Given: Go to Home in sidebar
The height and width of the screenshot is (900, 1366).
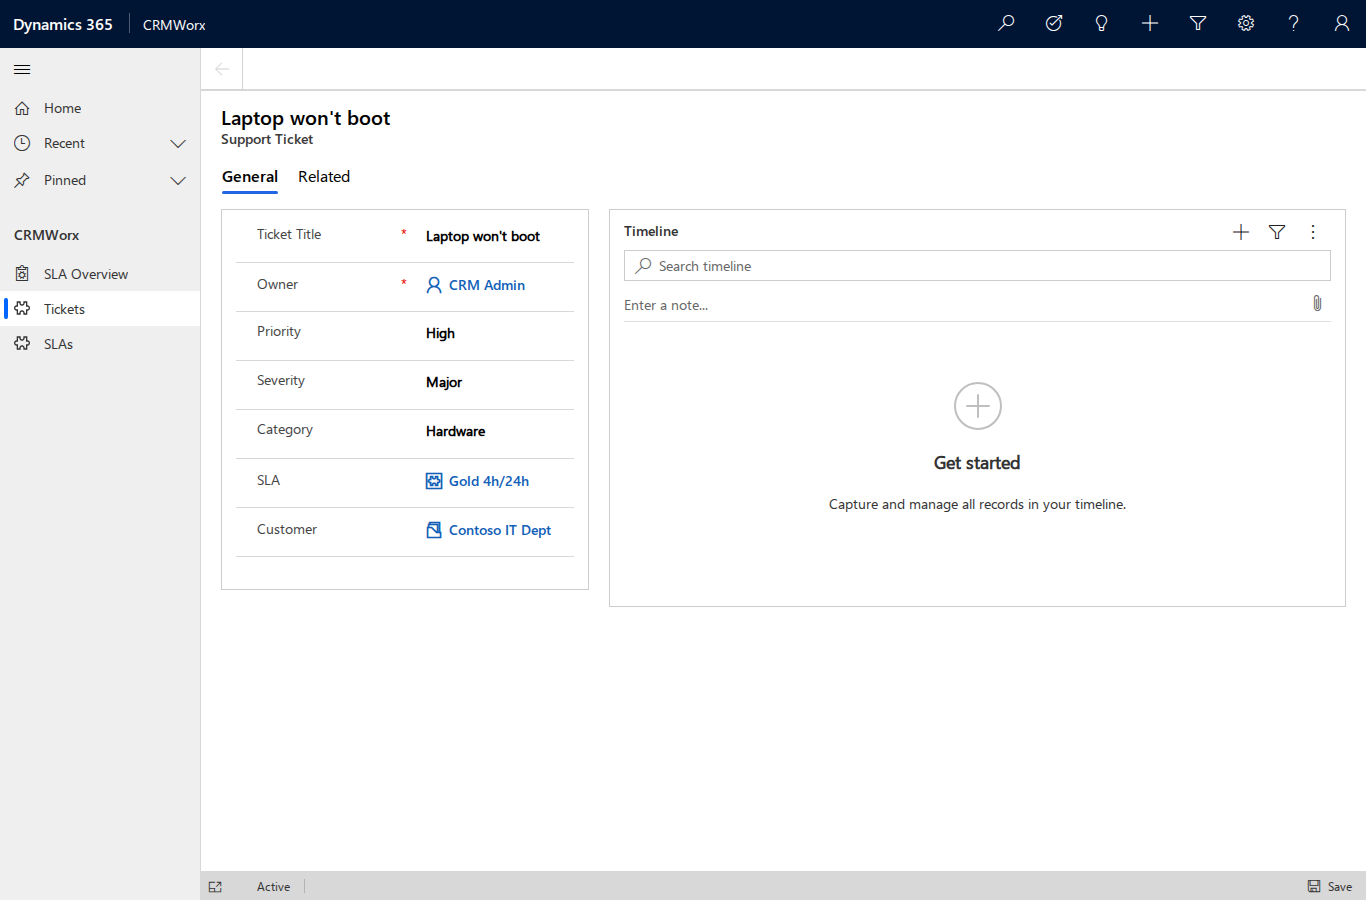Looking at the screenshot, I should (100, 108).
